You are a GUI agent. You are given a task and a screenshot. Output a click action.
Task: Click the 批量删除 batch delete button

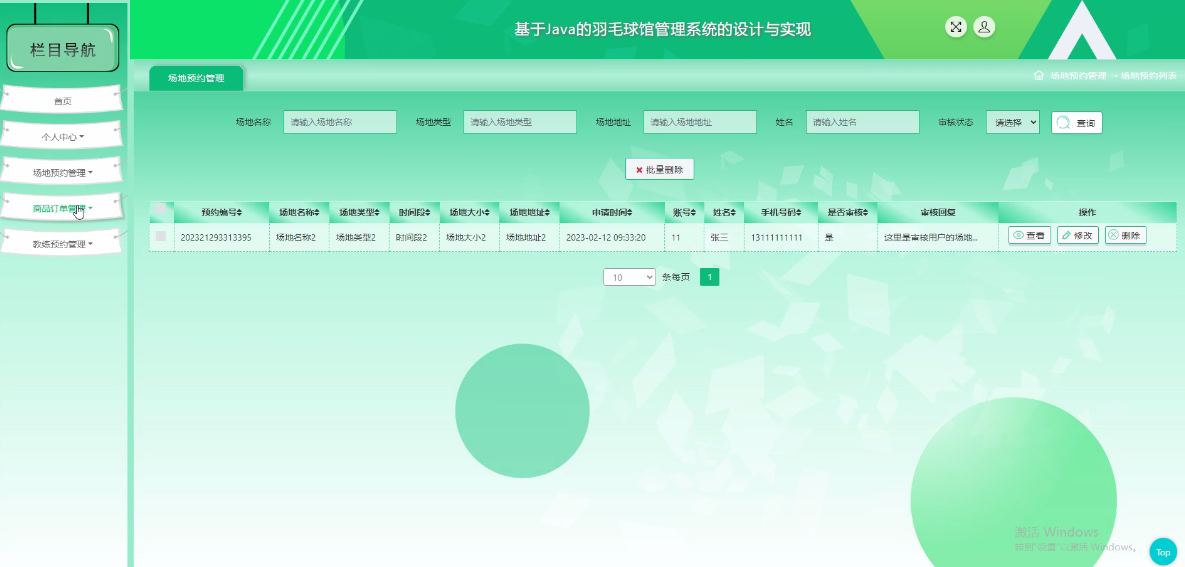[659, 170]
